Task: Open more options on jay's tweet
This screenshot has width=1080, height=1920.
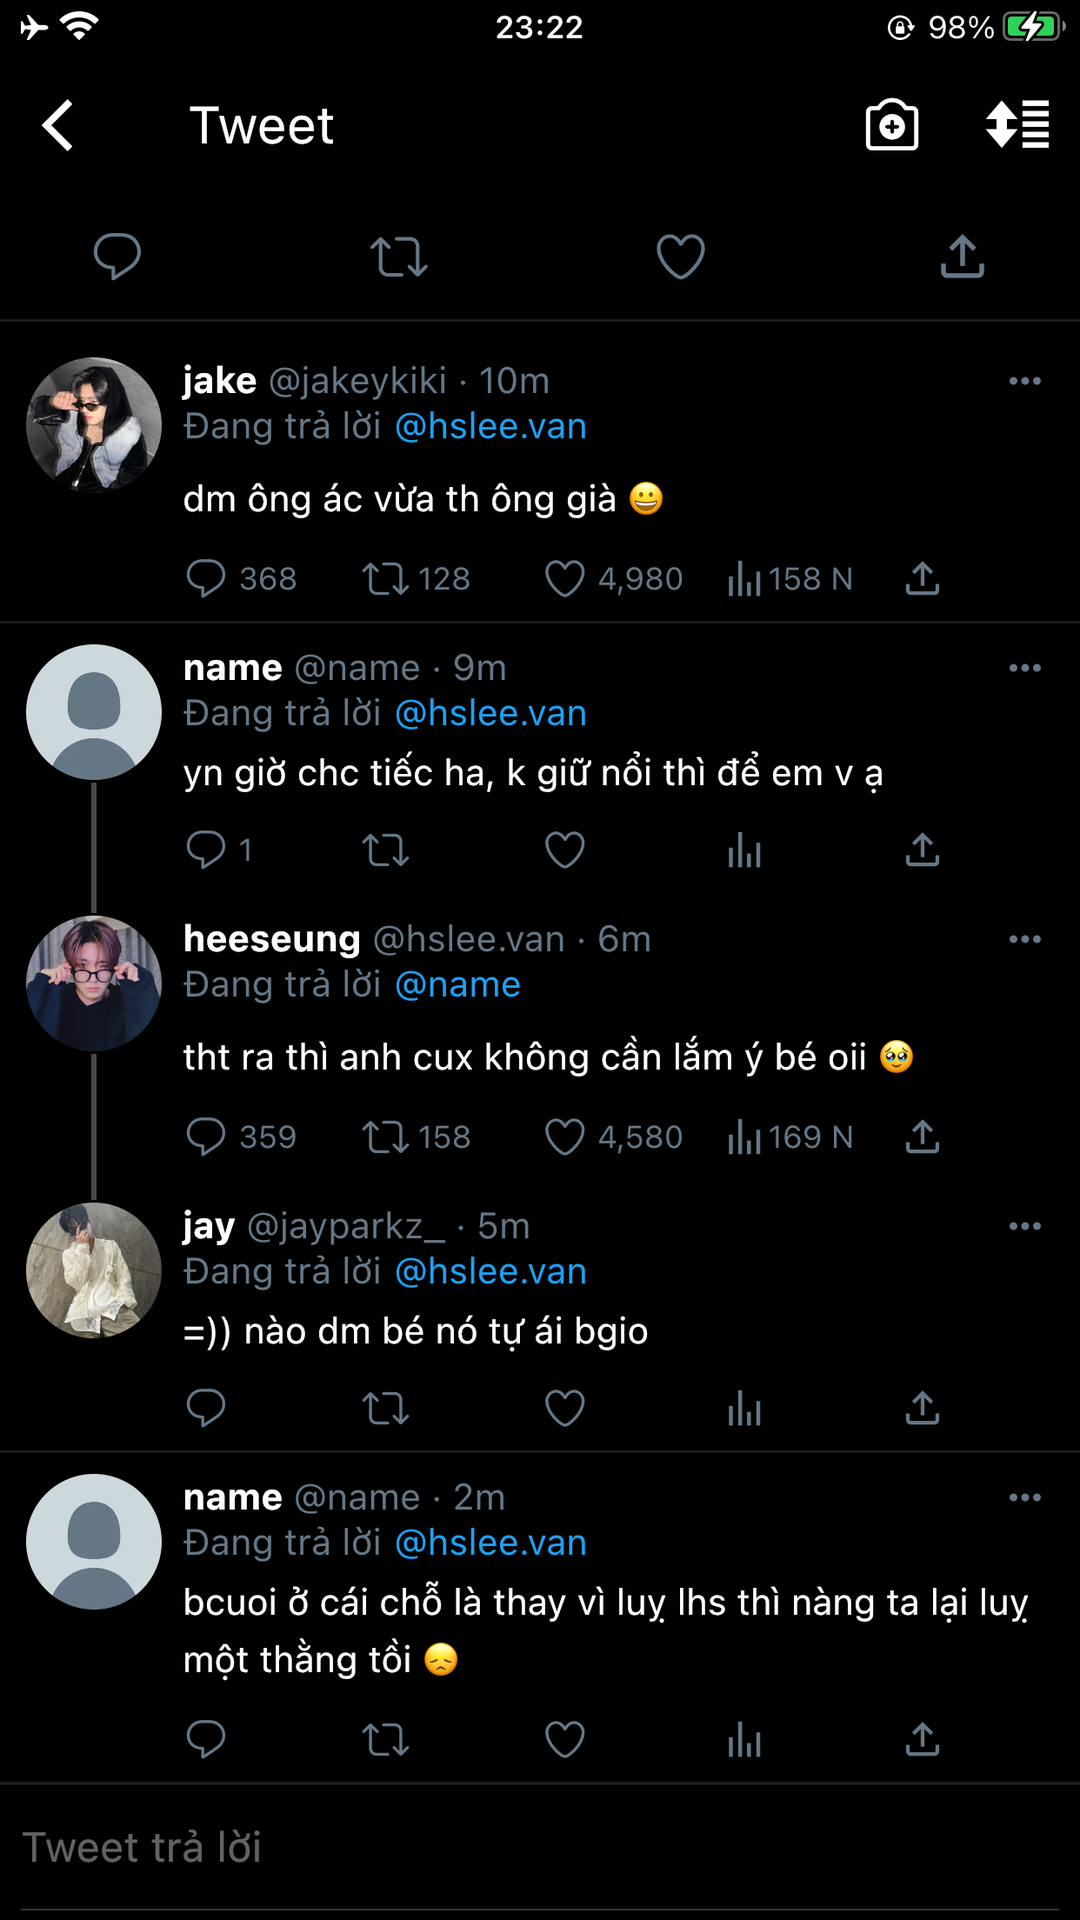Action: [1025, 1226]
